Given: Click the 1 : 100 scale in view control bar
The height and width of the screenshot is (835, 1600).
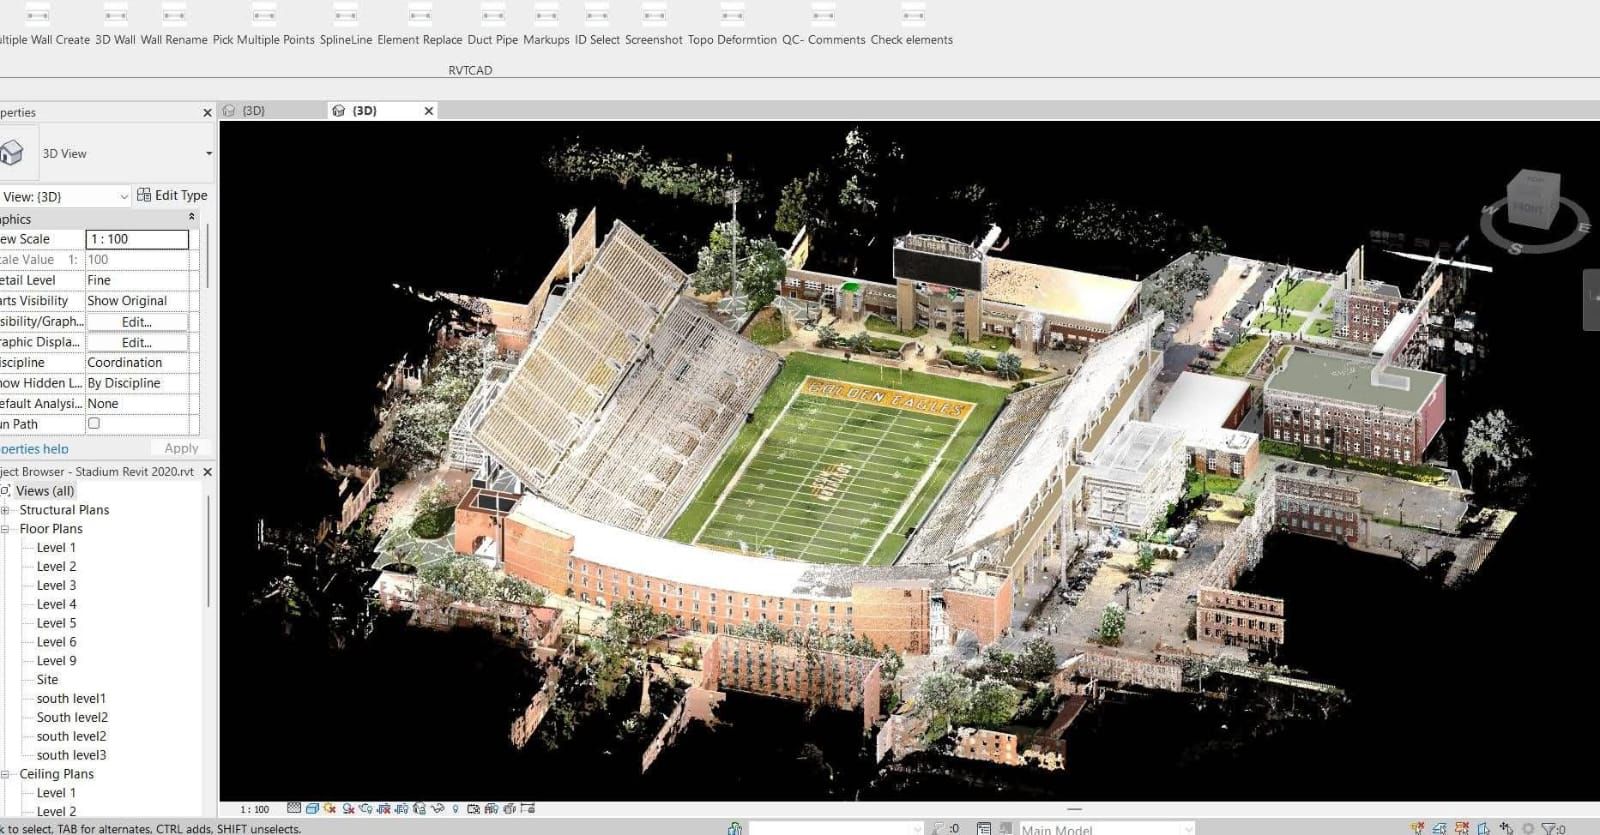Looking at the screenshot, I should tap(254, 809).
